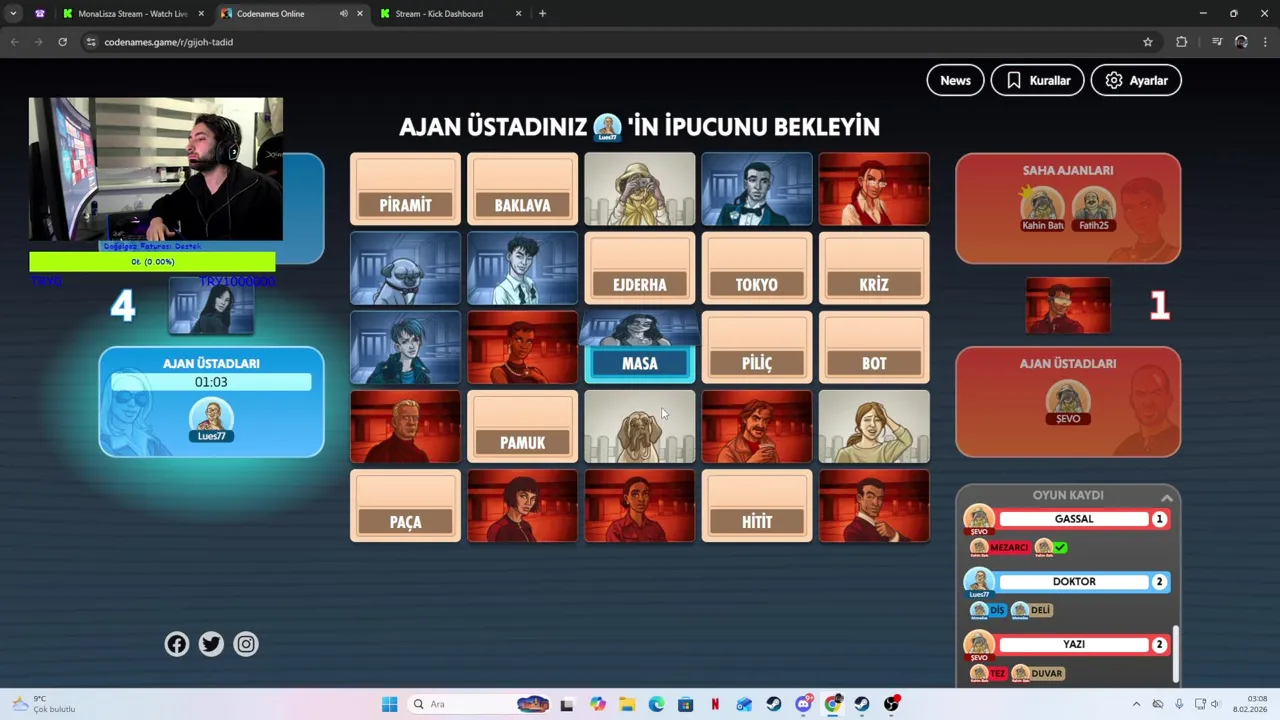Open the Instagram social link icon

pyautogui.click(x=246, y=644)
